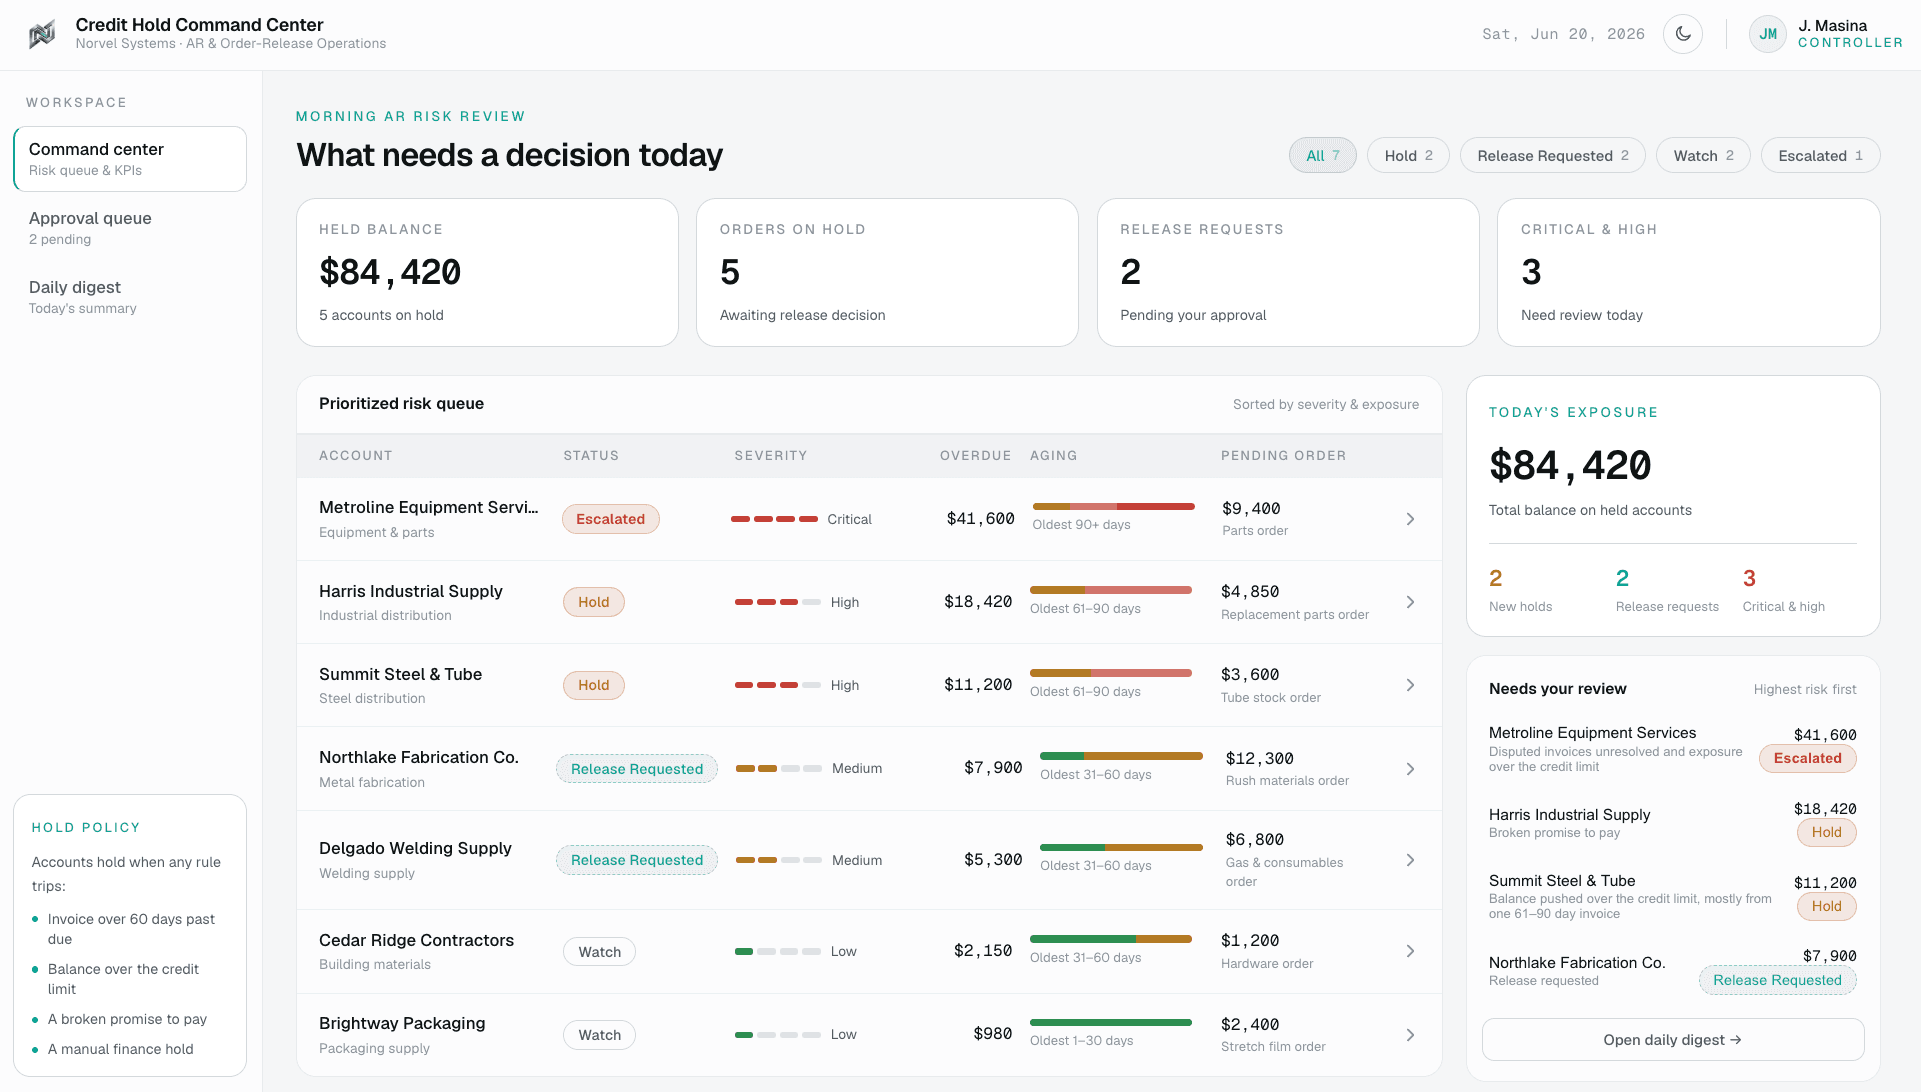This screenshot has width=1921, height=1092.
Task: Click 'Invoice over 60 days past due' rule
Action: pyautogui.click(x=130, y=929)
